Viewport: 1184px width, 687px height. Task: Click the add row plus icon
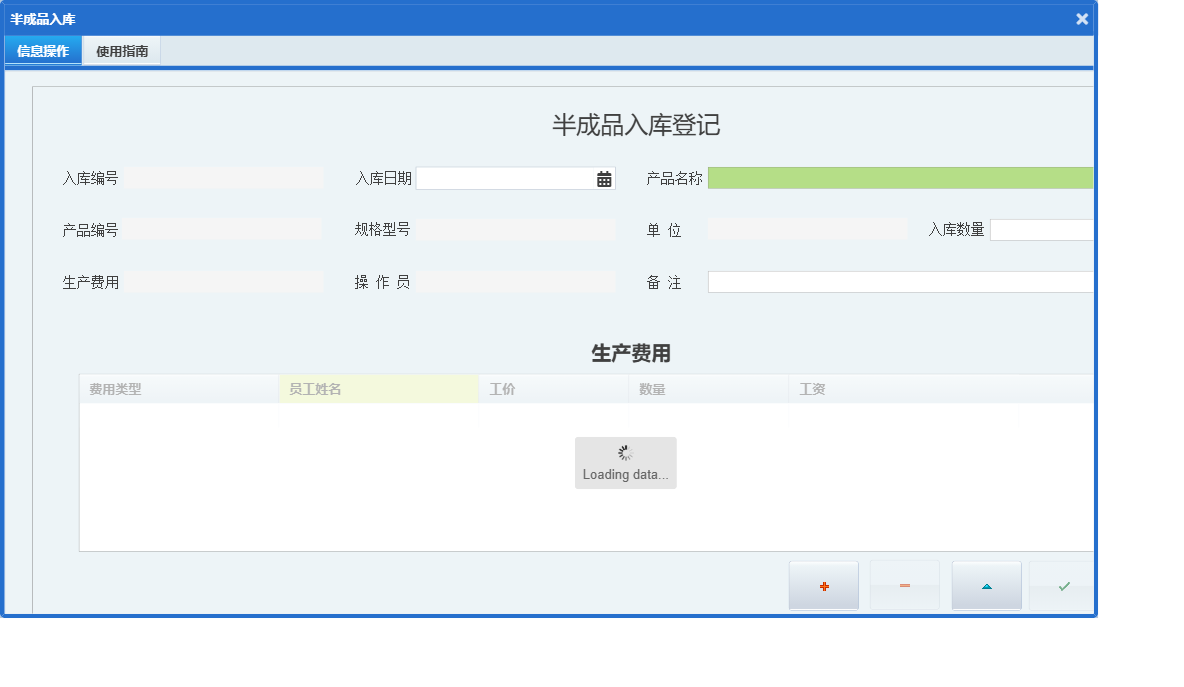click(x=823, y=585)
